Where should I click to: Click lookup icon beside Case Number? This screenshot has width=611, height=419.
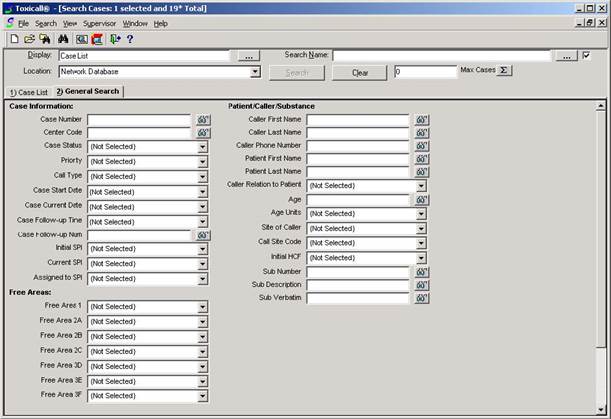click(203, 120)
